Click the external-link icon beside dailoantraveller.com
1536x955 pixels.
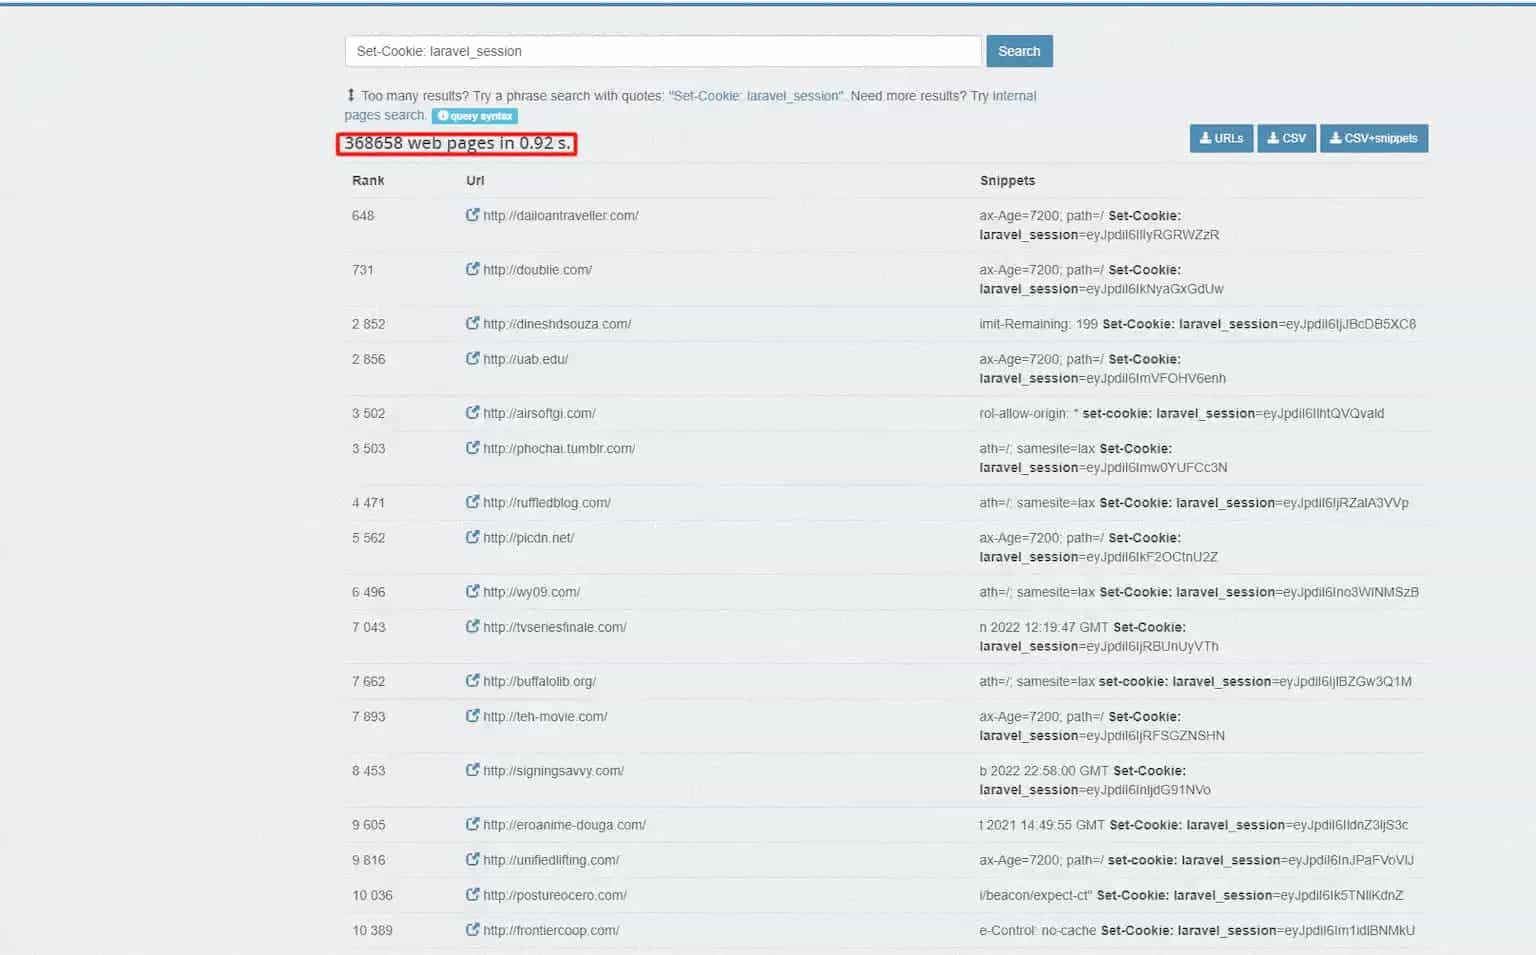click(x=472, y=214)
